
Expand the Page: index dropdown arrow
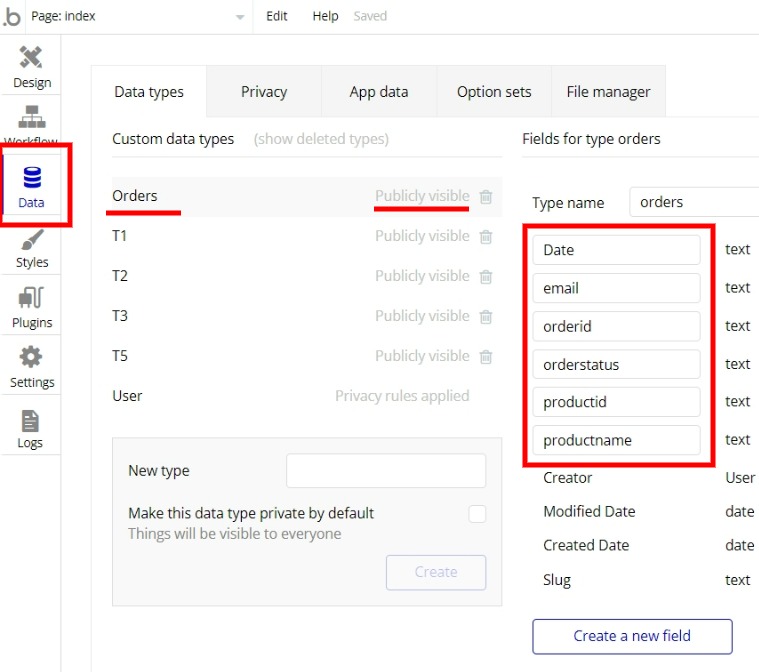point(240,17)
